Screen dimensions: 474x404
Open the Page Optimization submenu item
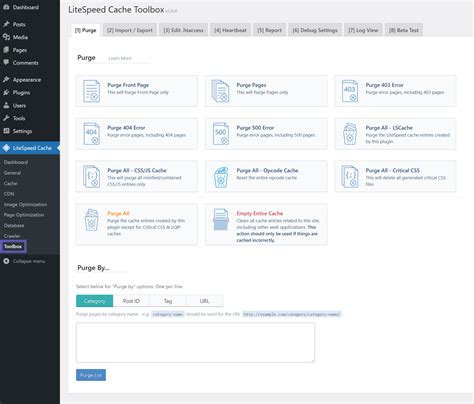click(x=24, y=215)
